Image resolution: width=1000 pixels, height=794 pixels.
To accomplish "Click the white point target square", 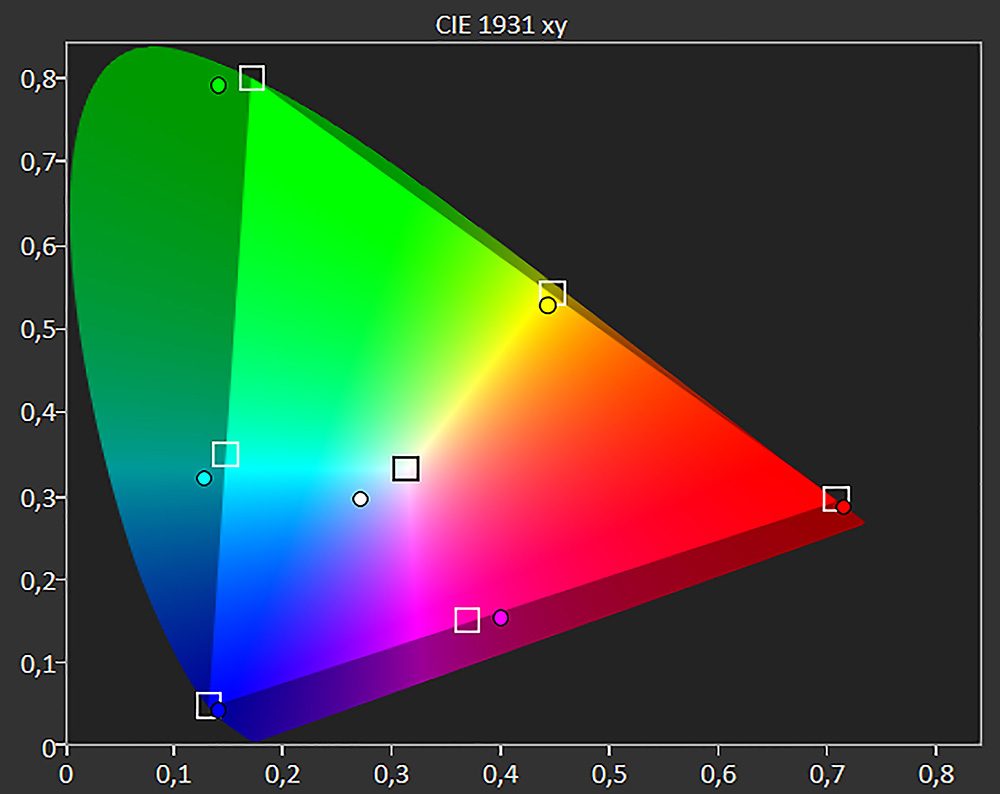I will pyautogui.click(x=406, y=469).
